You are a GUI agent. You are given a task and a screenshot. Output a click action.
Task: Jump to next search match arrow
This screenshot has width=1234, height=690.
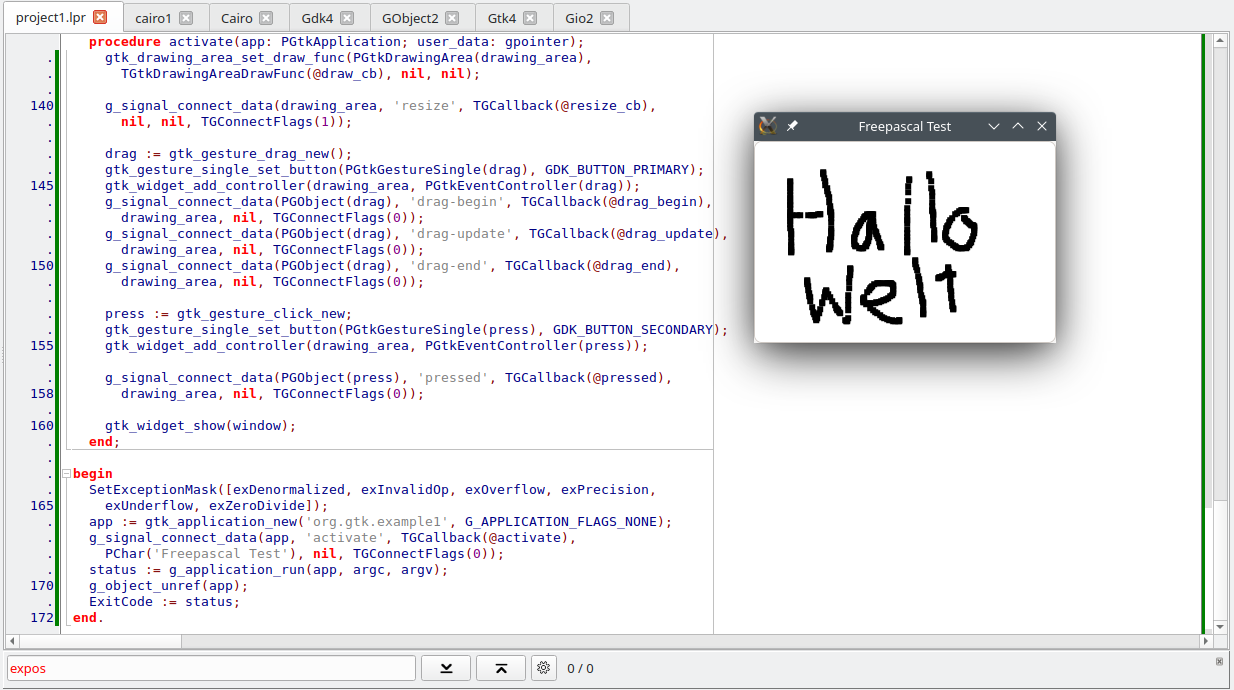(x=446, y=668)
